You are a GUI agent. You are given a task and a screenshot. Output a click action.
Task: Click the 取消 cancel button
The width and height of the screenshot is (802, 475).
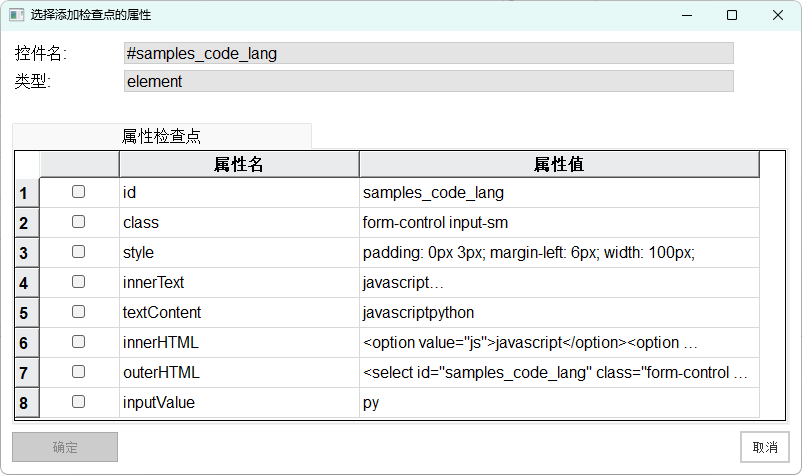click(x=765, y=447)
